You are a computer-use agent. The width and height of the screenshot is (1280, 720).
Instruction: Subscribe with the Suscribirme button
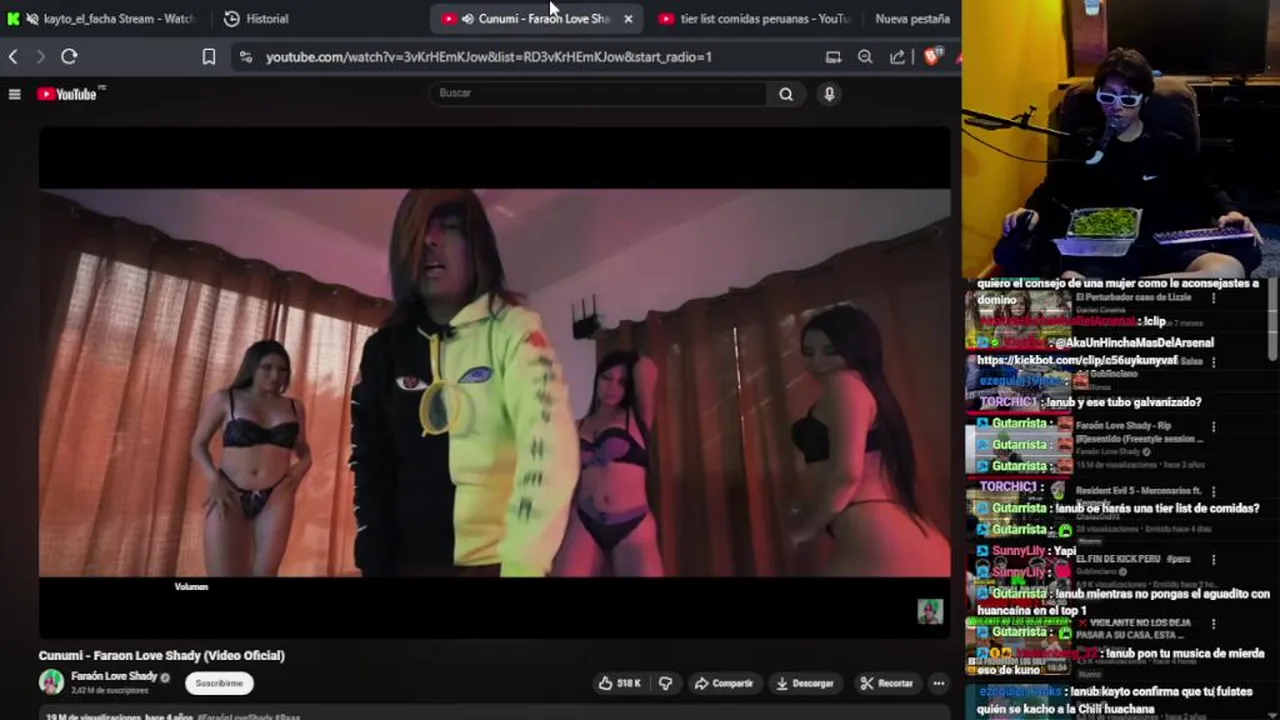(219, 683)
